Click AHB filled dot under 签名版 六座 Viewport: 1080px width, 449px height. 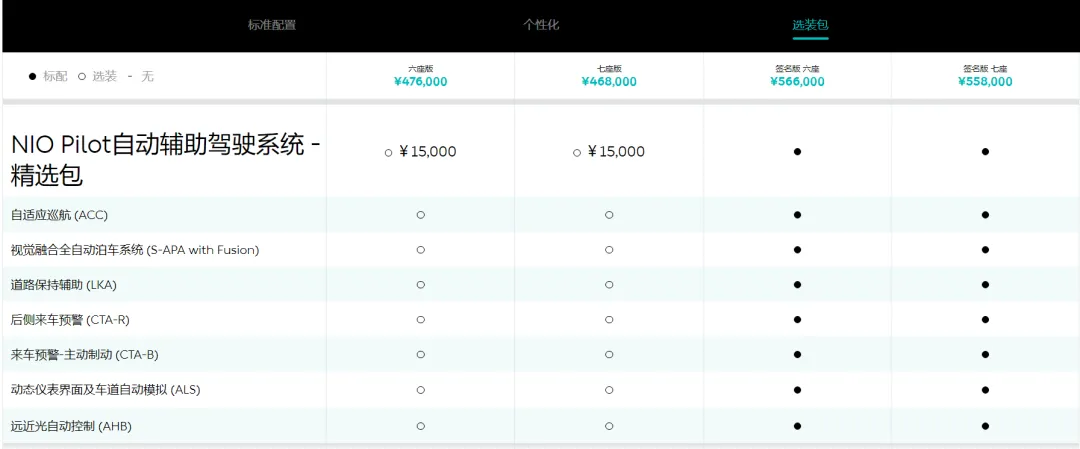[x=797, y=426]
